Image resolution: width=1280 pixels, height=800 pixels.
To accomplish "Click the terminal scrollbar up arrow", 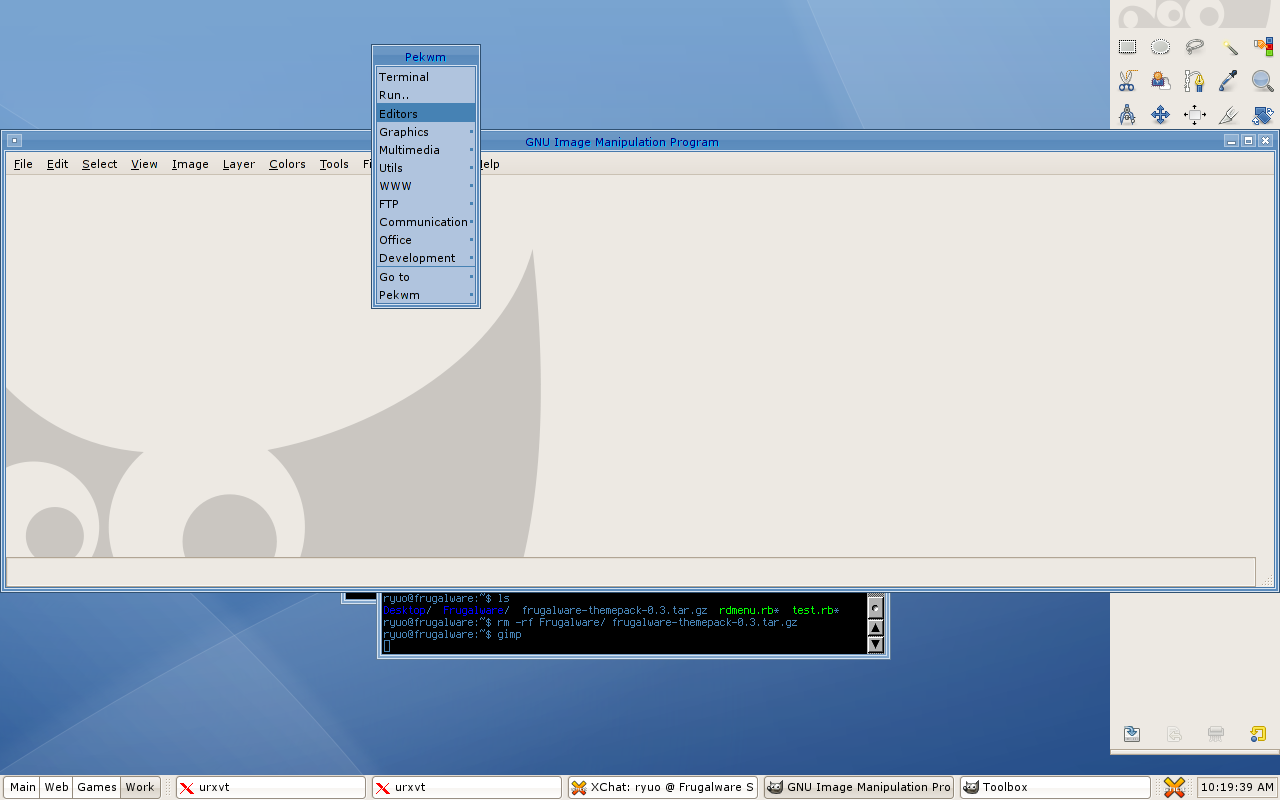I will (875, 627).
